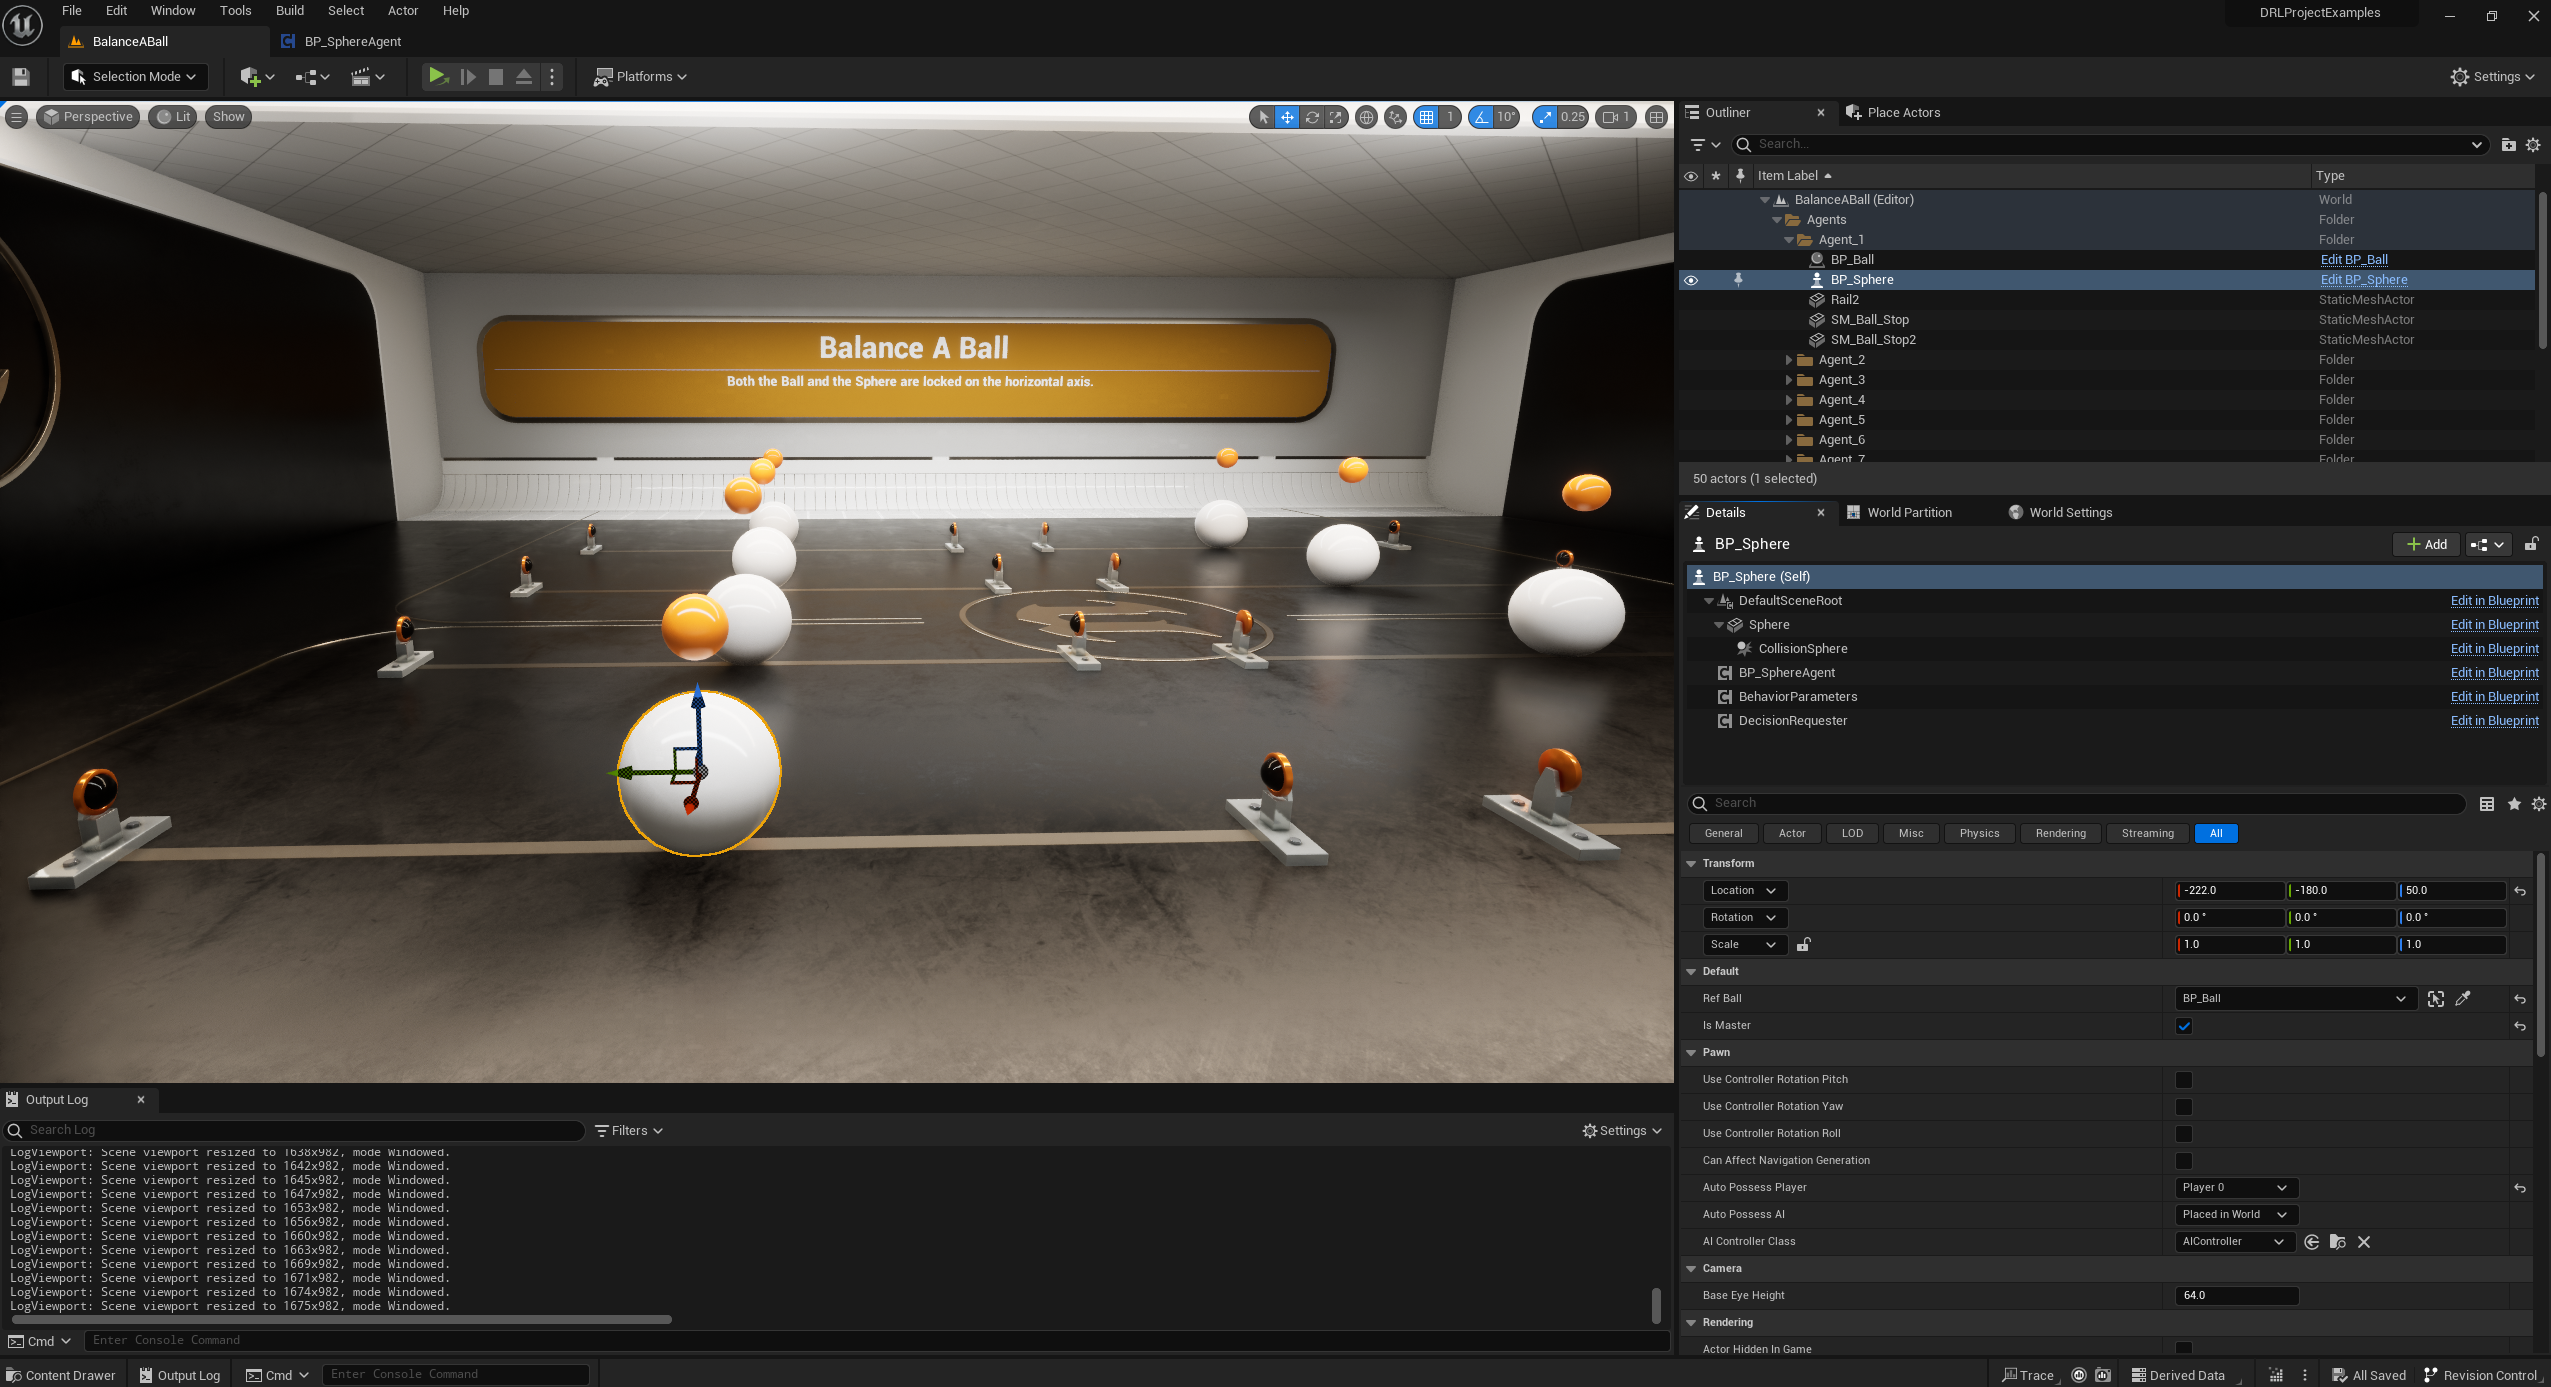
Task: Choose the select-objects arrow tool in the viewport
Action: (x=1263, y=117)
